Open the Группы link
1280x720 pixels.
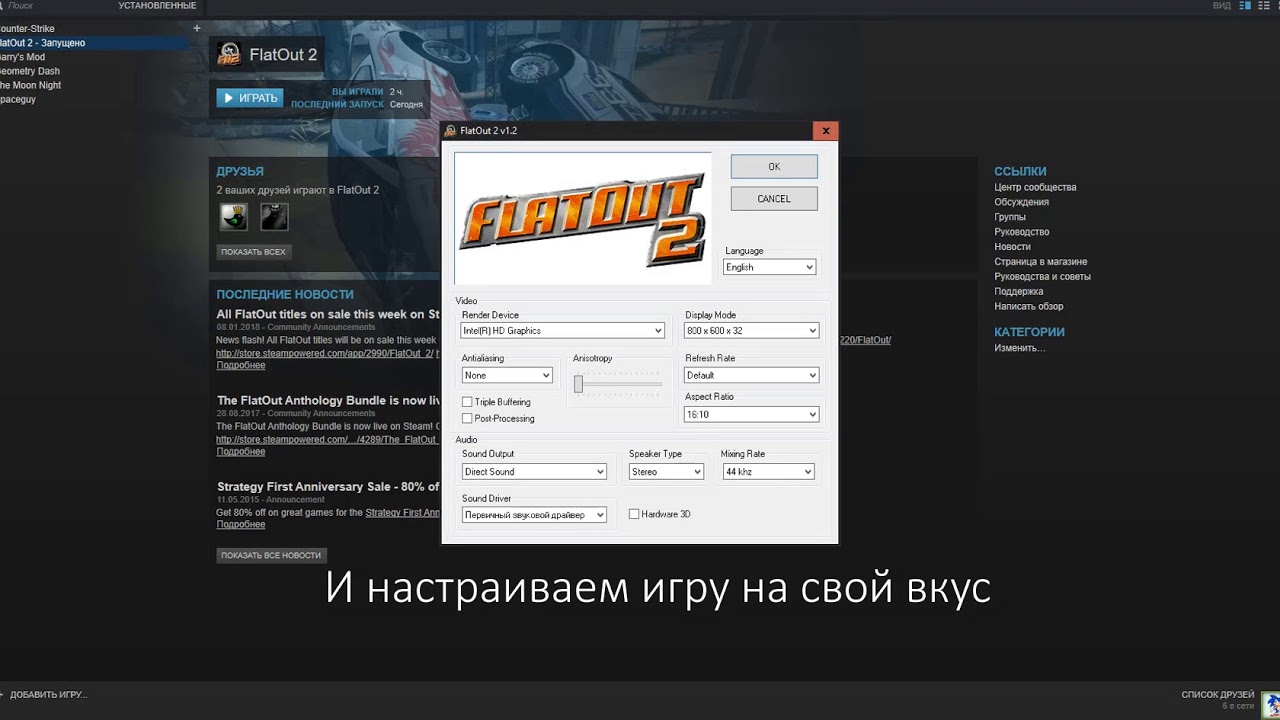click(x=1010, y=217)
